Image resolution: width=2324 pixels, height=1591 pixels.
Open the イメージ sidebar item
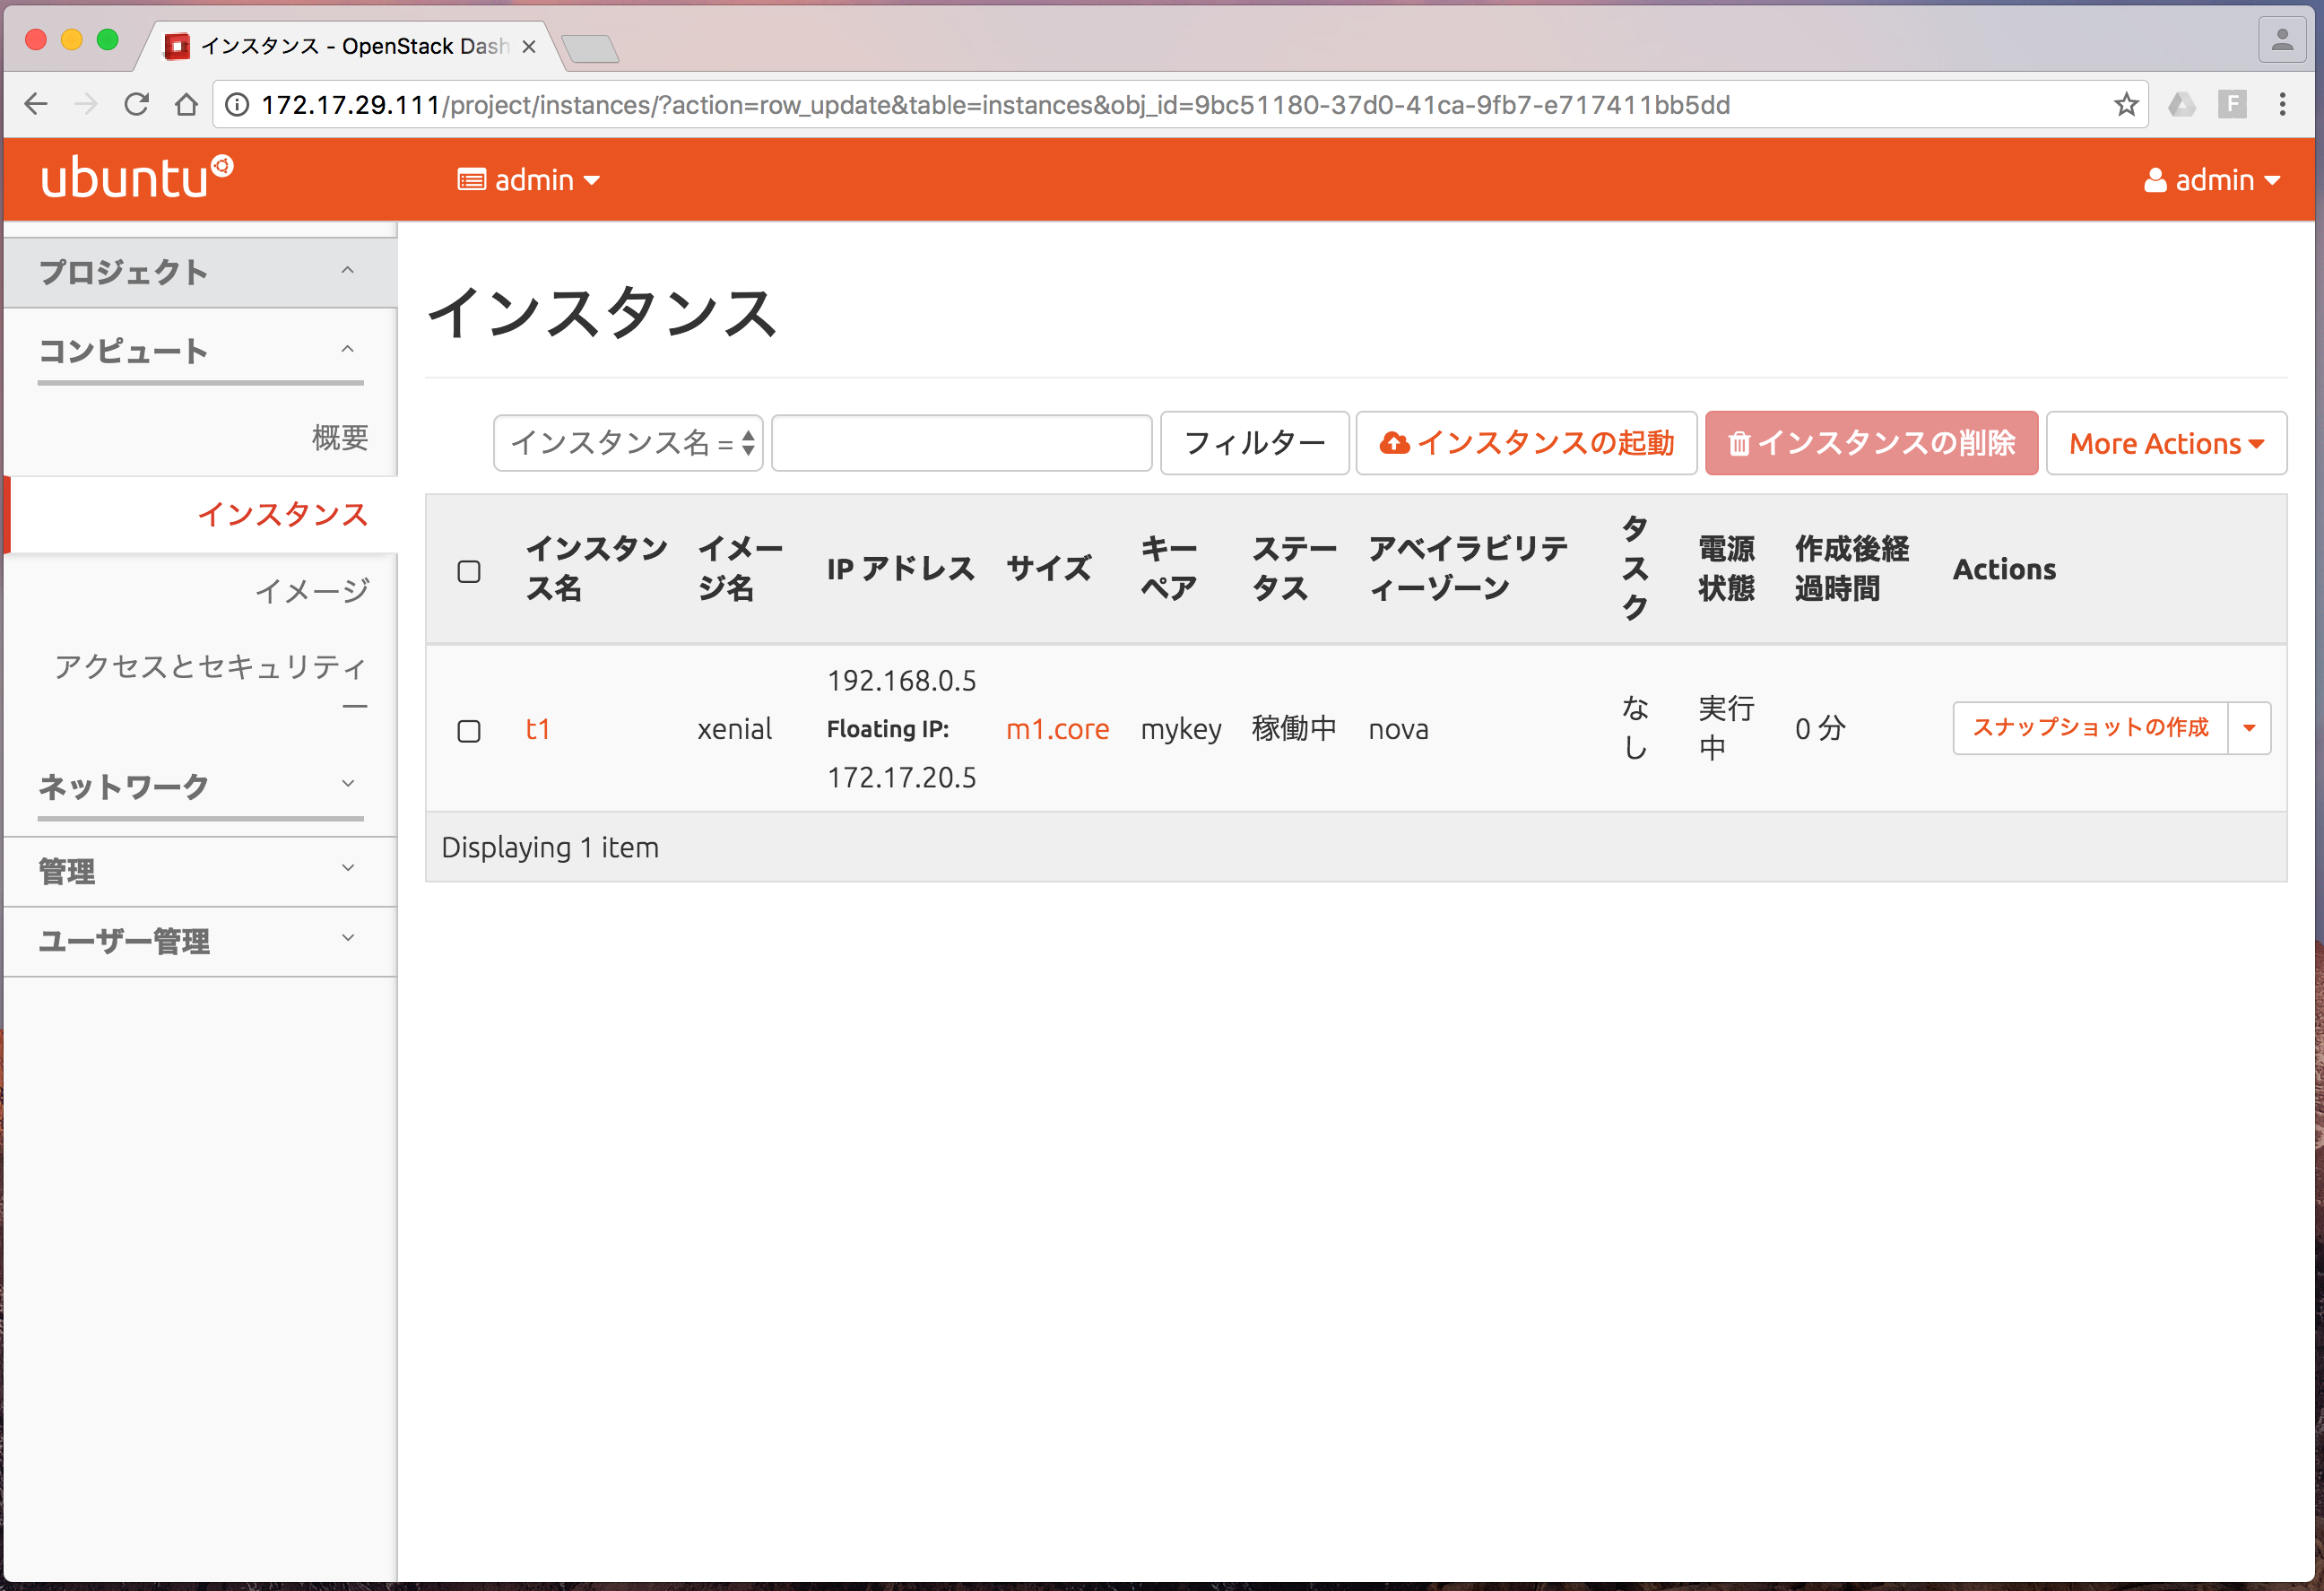pyautogui.click(x=311, y=591)
